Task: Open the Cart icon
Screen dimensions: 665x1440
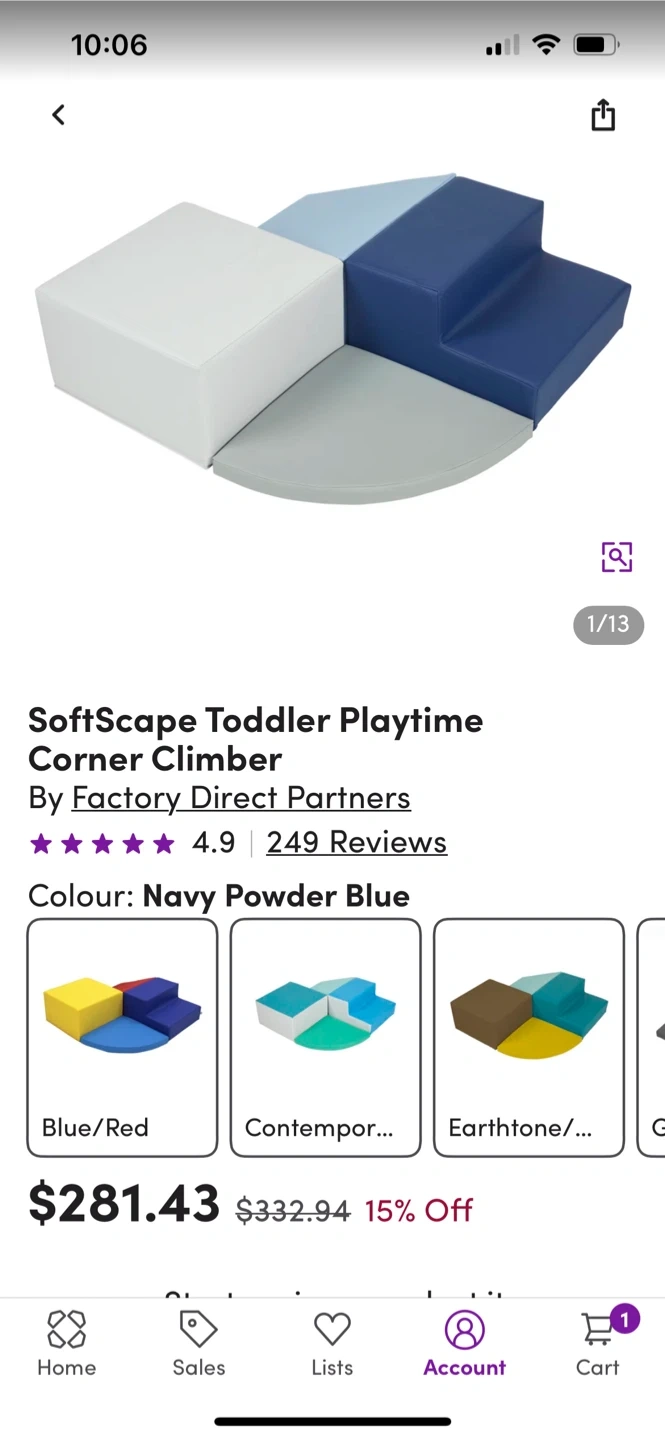Action: click(598, 1332)
